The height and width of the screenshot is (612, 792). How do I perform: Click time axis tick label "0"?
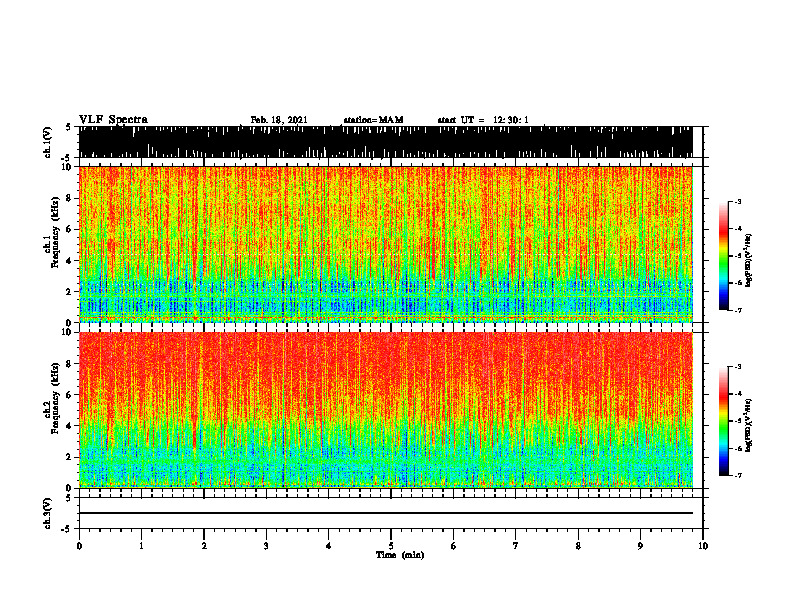tap(79, 546)
